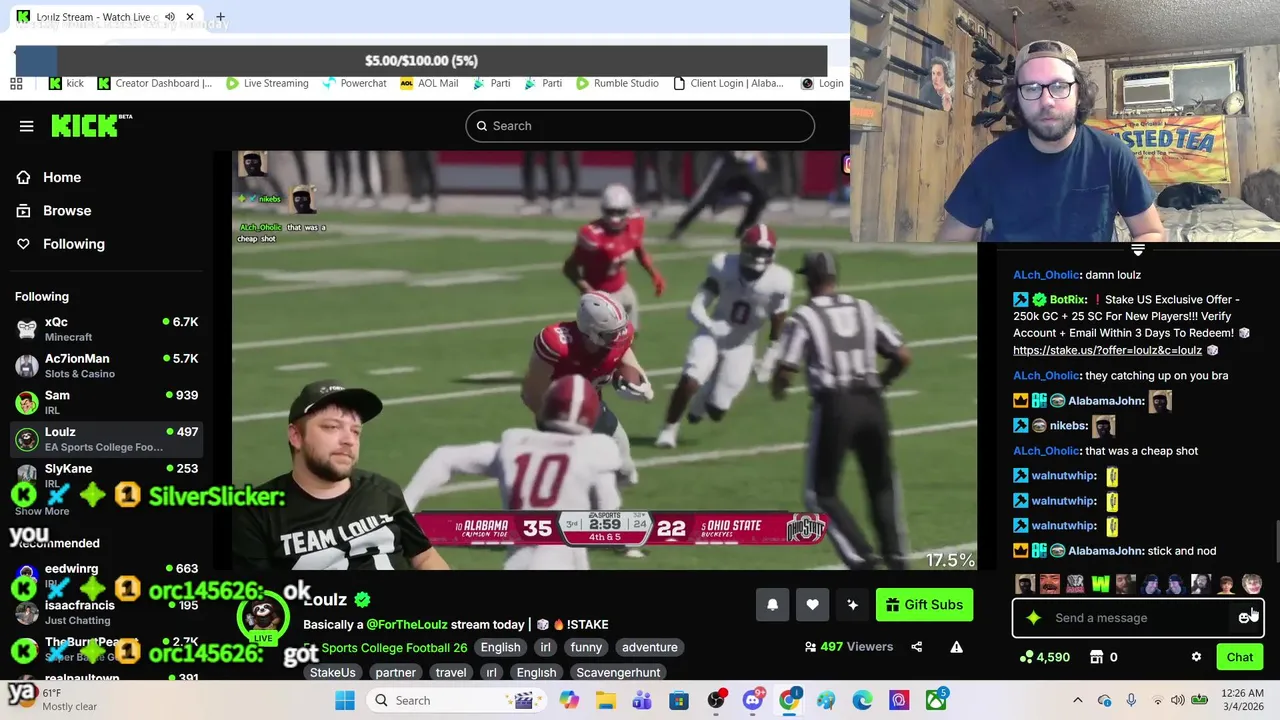This screenshot has height=720, width=1280.
Task: Click the notification bell icon
Action: pyautogui.click(x=772, y=604)
